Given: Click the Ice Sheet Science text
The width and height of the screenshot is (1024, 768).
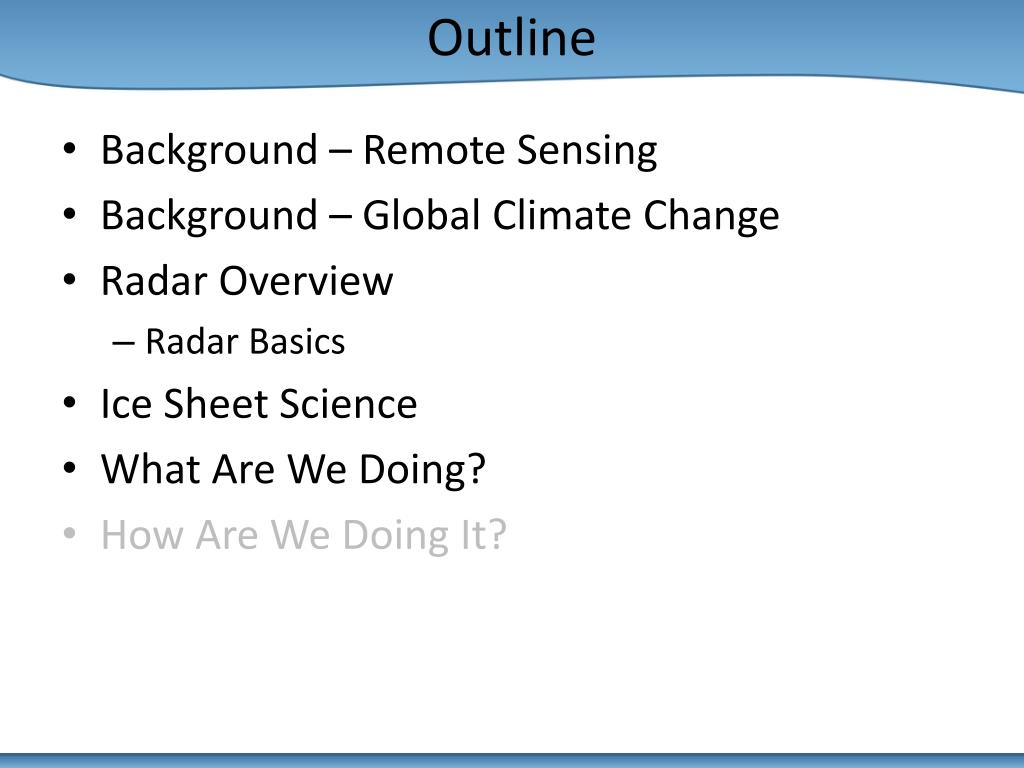Looking at the screenshot, I should (259, 404).
